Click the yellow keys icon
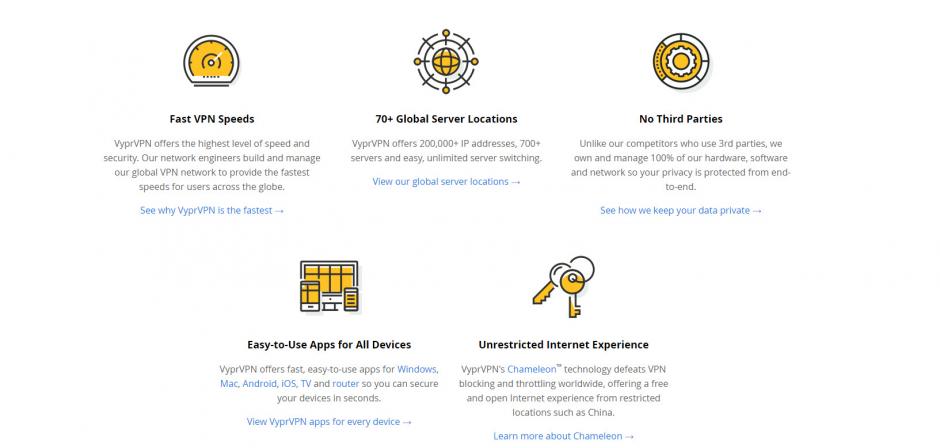Viewport: 940px width, 448px height. (564, 286)
